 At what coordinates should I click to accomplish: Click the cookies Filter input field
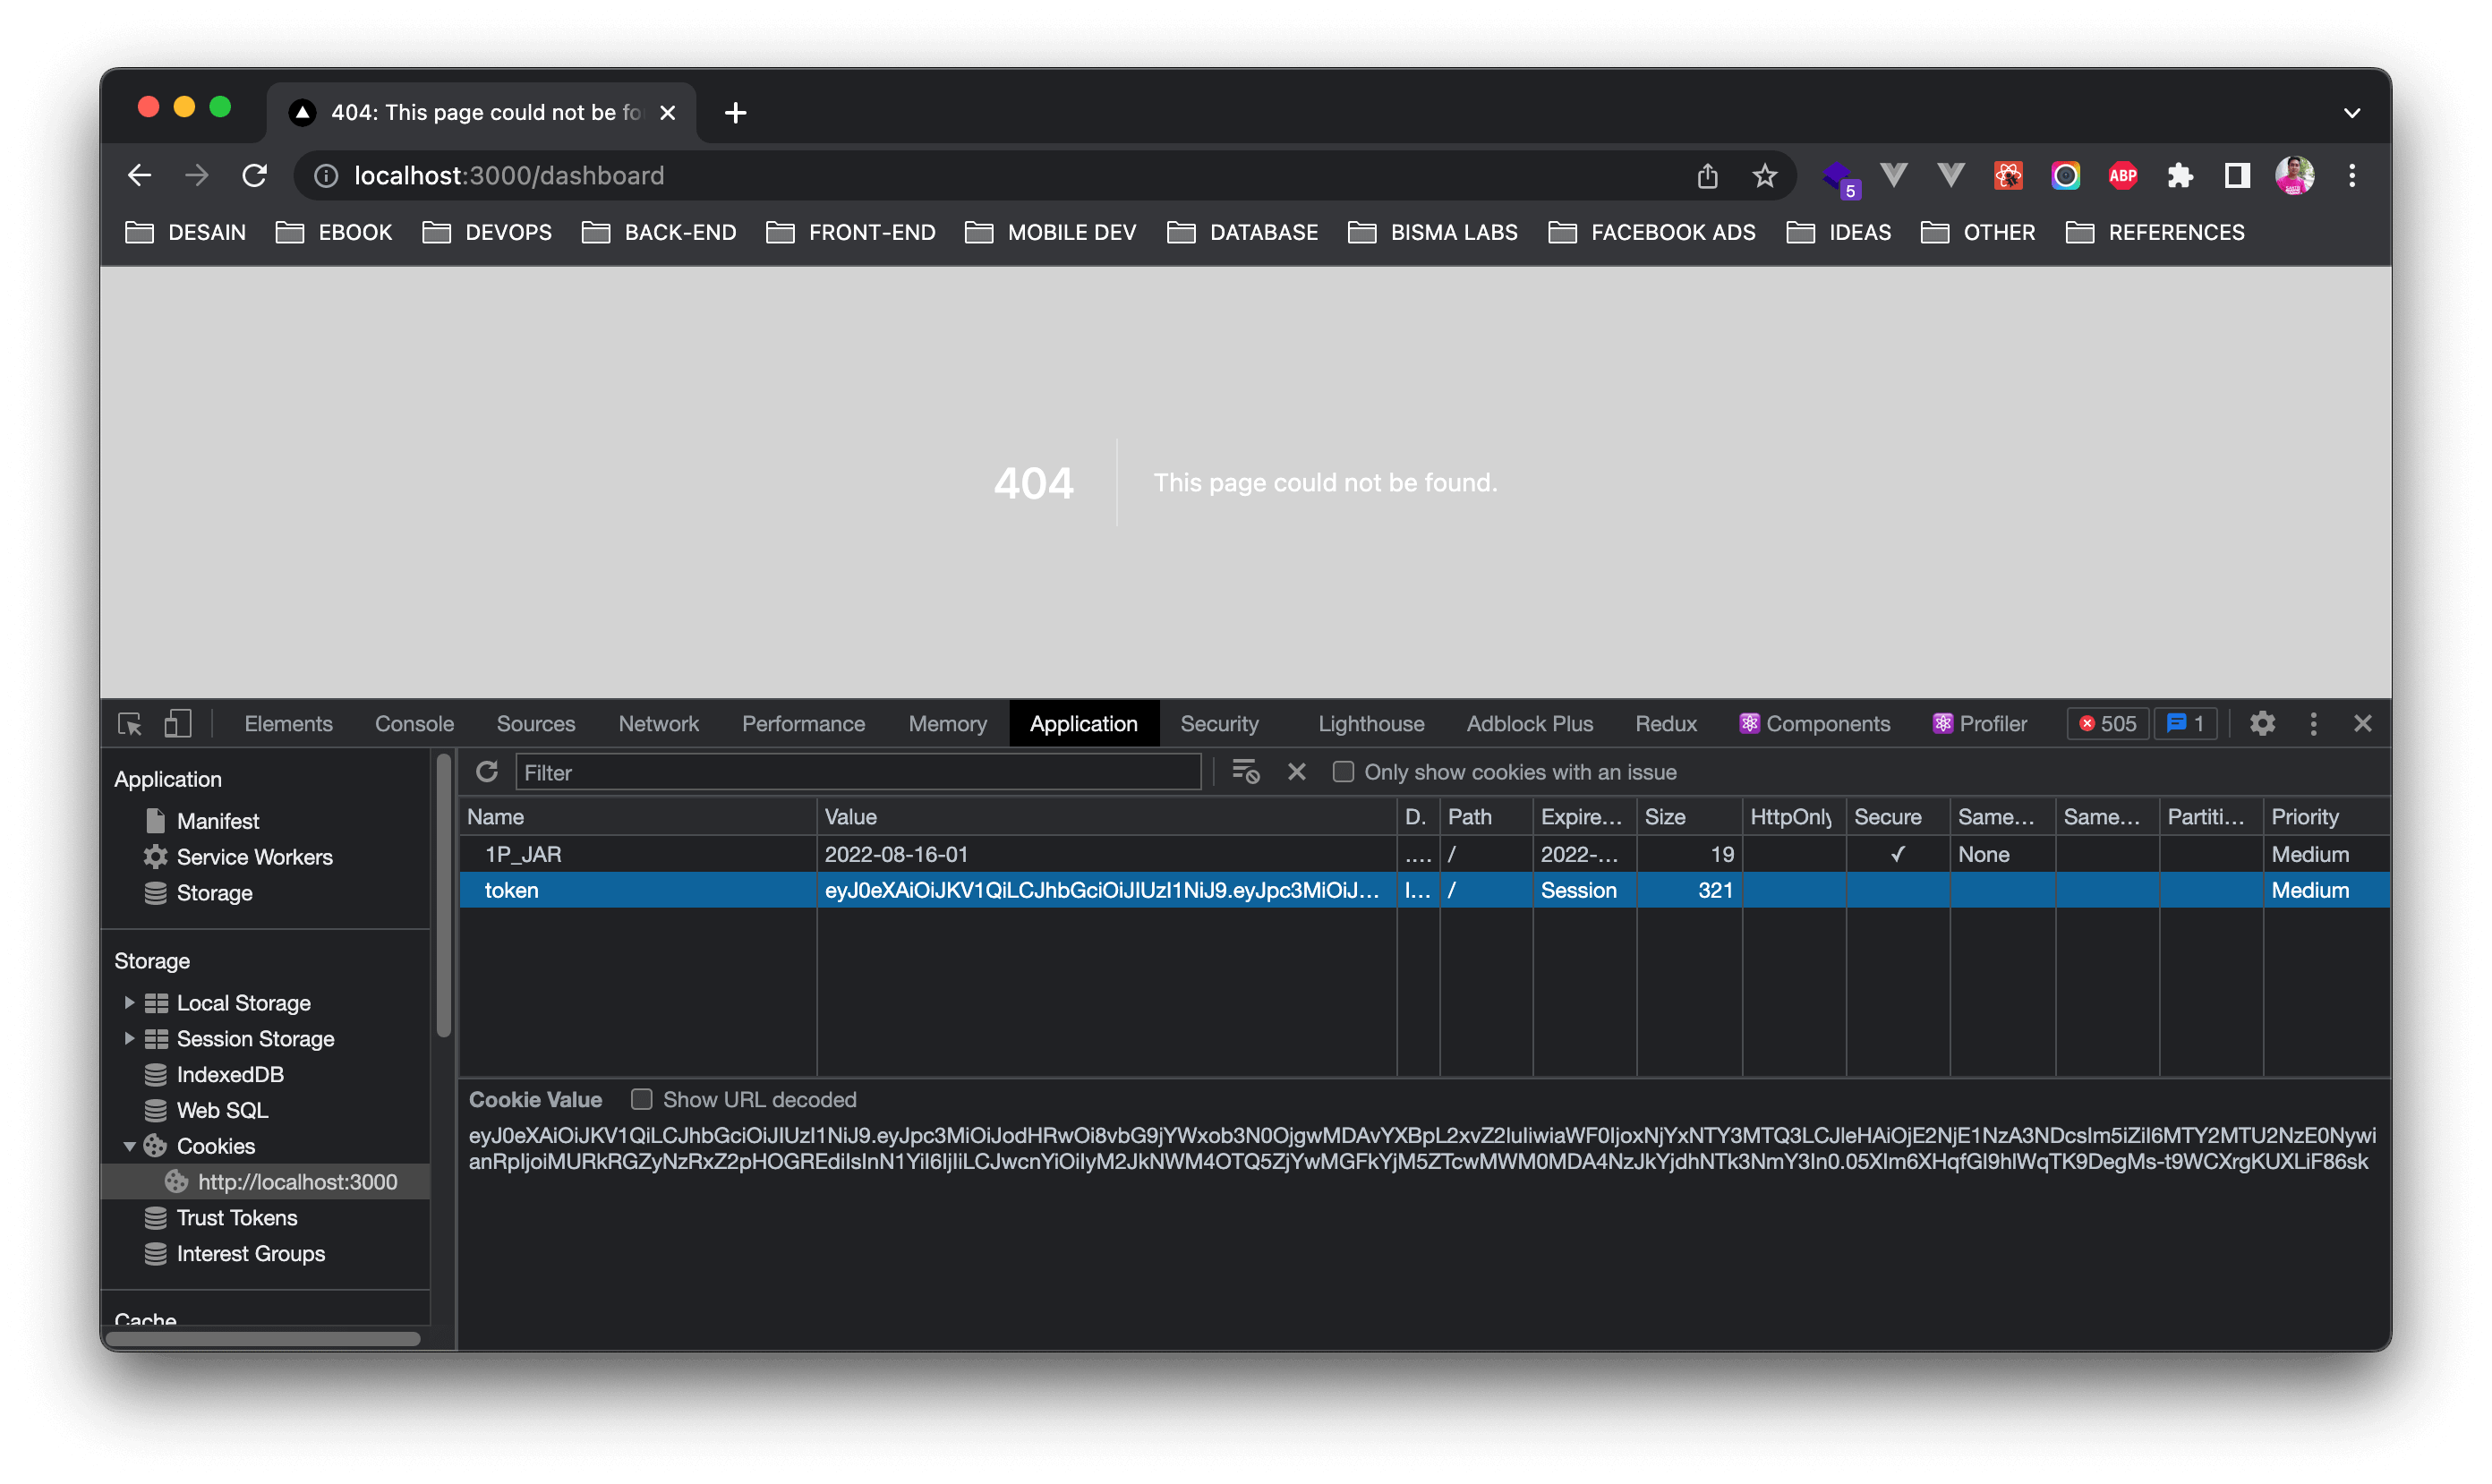(858, 772)
